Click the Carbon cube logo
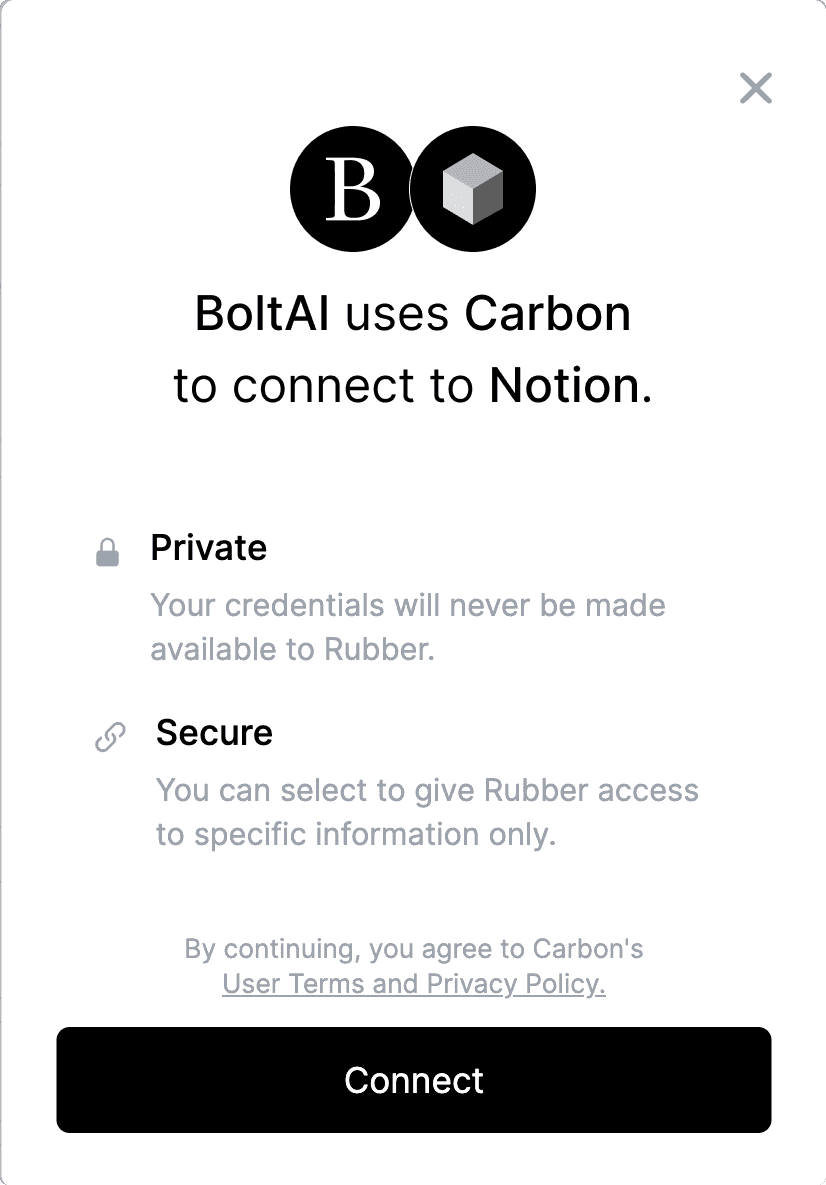826x1185 pixels. [473, 189]
